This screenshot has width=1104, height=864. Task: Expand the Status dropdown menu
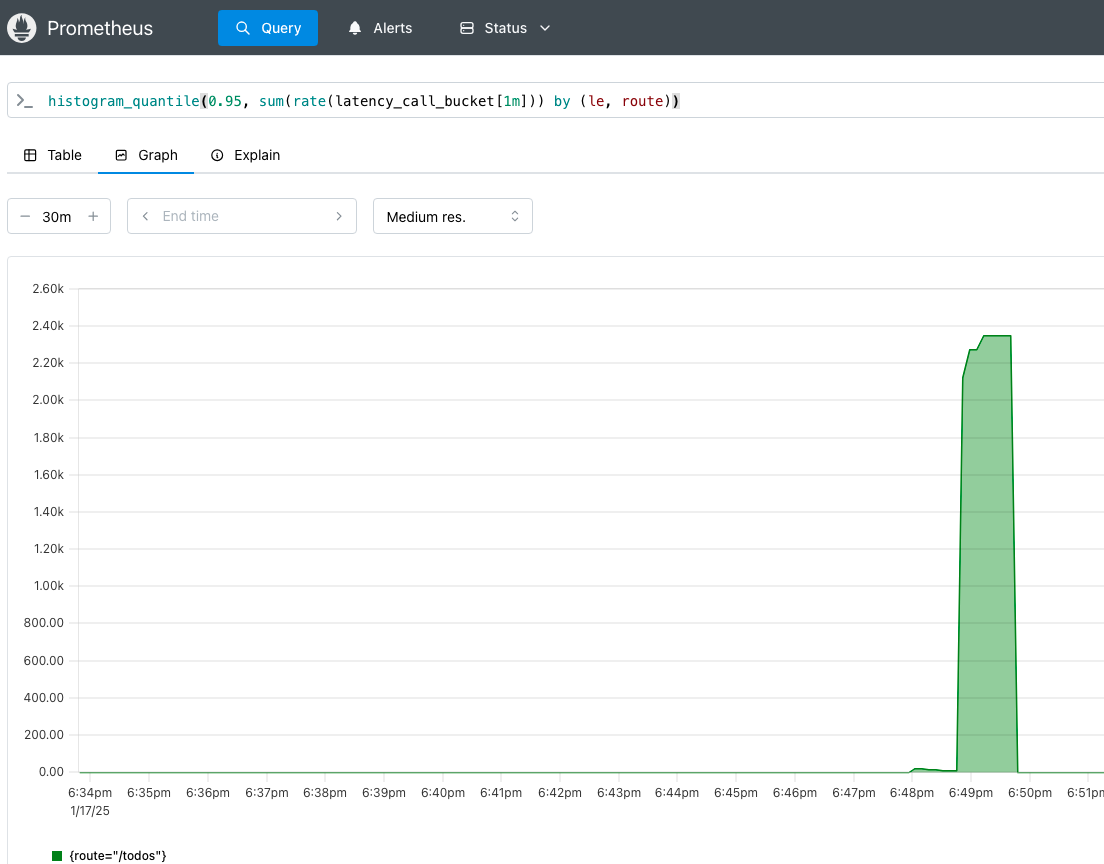545,28
